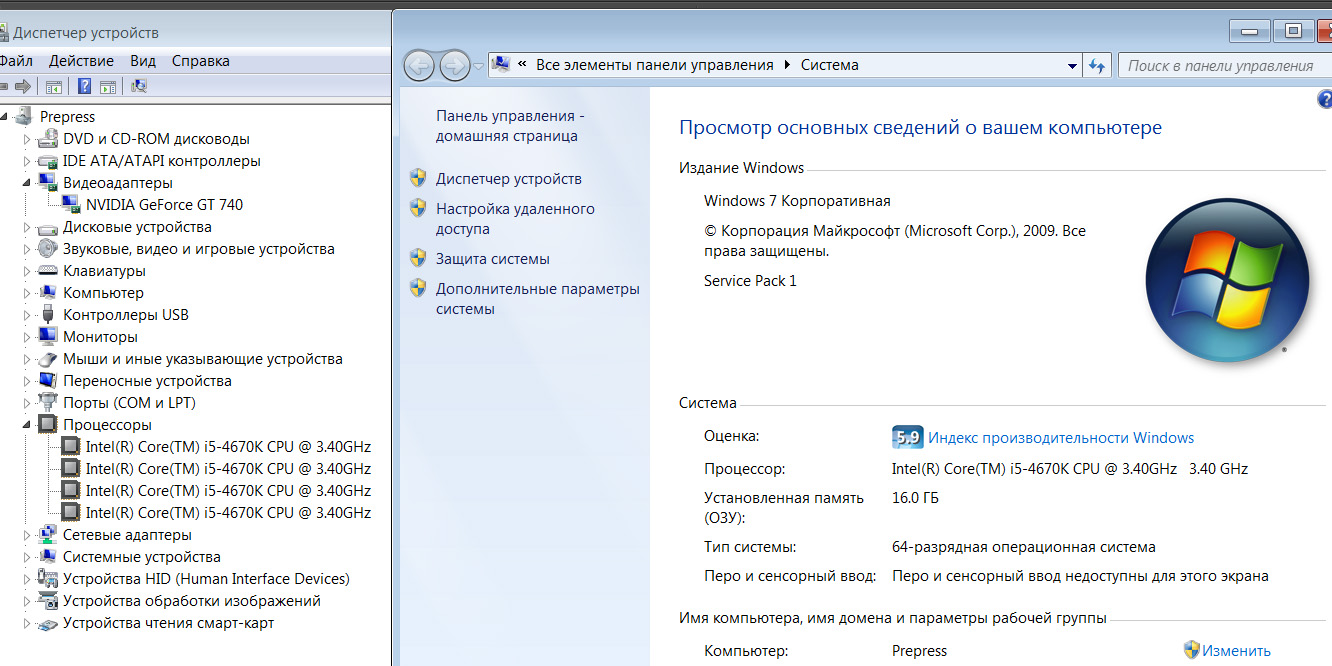Click the show/hide console tree toolbar icon

(x=54, y=87)
